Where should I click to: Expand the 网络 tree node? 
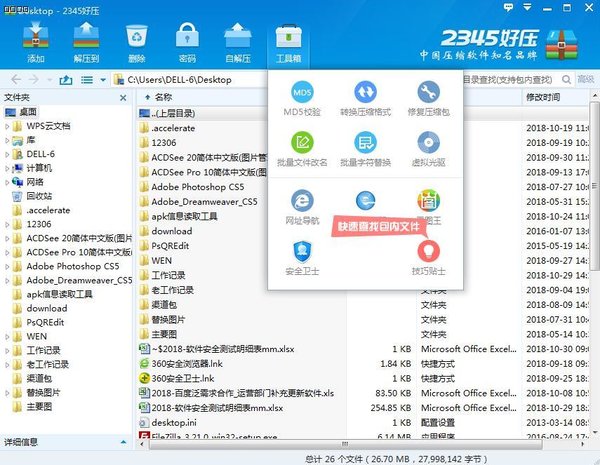coord(7,182)
